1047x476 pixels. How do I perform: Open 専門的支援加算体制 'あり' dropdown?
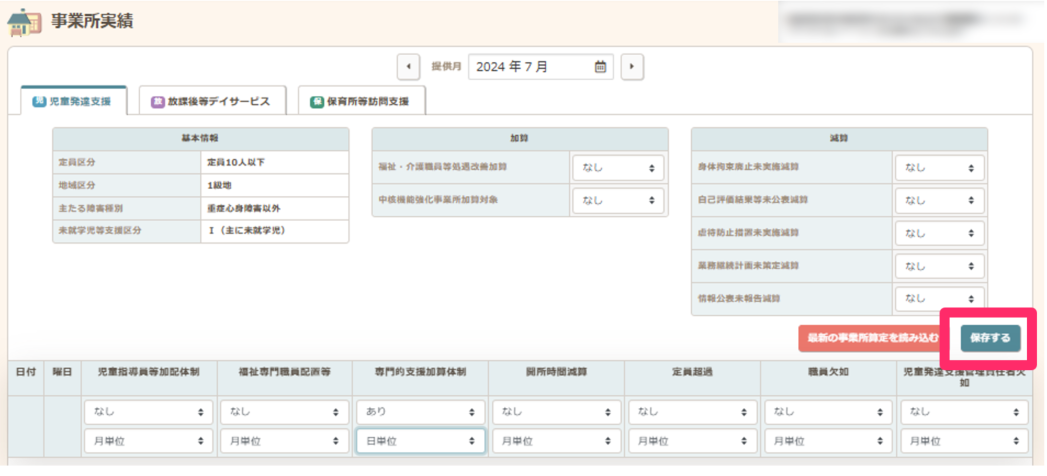pos(420,411)
